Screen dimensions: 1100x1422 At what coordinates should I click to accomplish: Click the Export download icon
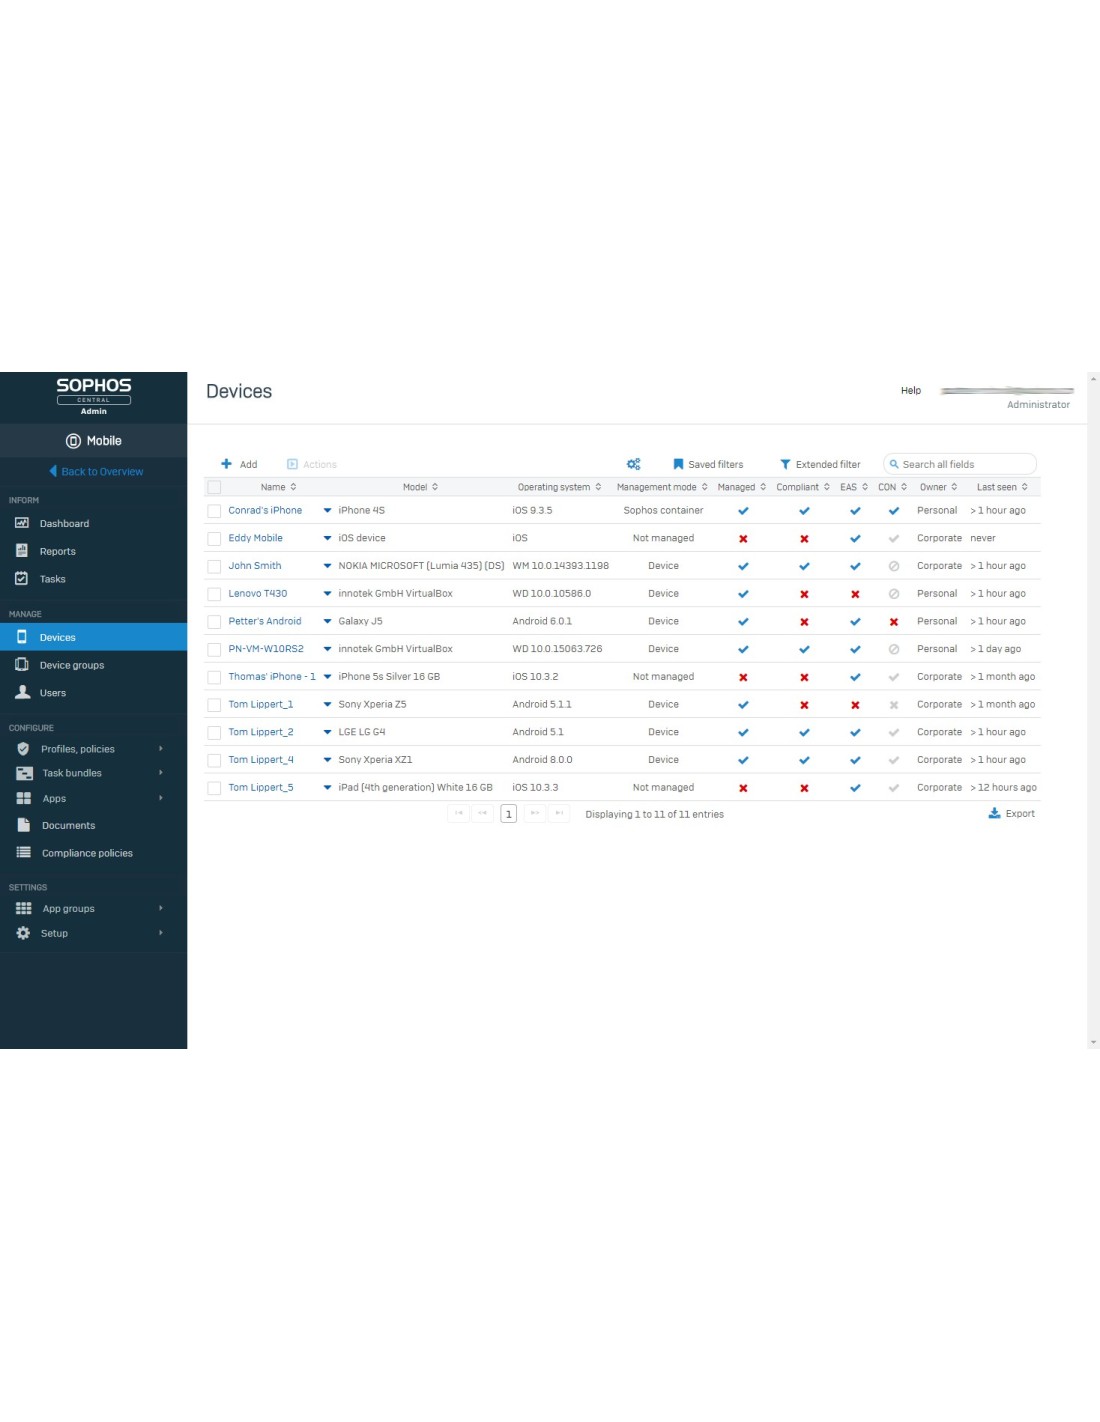pyautogui.click(x=994, y=814)
